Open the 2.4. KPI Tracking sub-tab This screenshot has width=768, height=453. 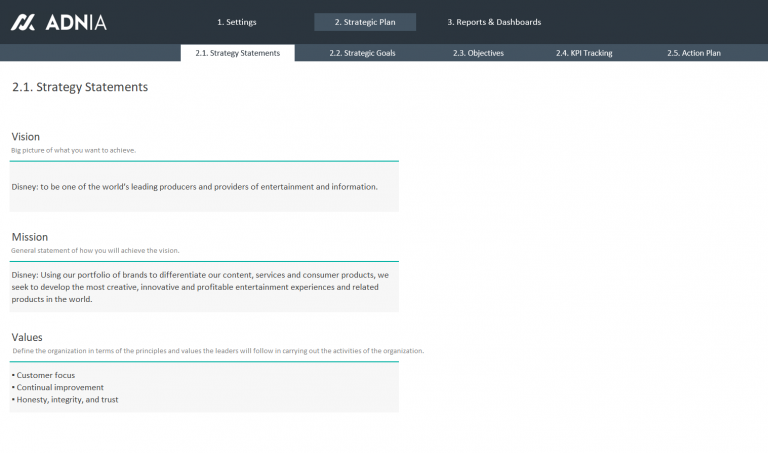(x=584, y=53)
